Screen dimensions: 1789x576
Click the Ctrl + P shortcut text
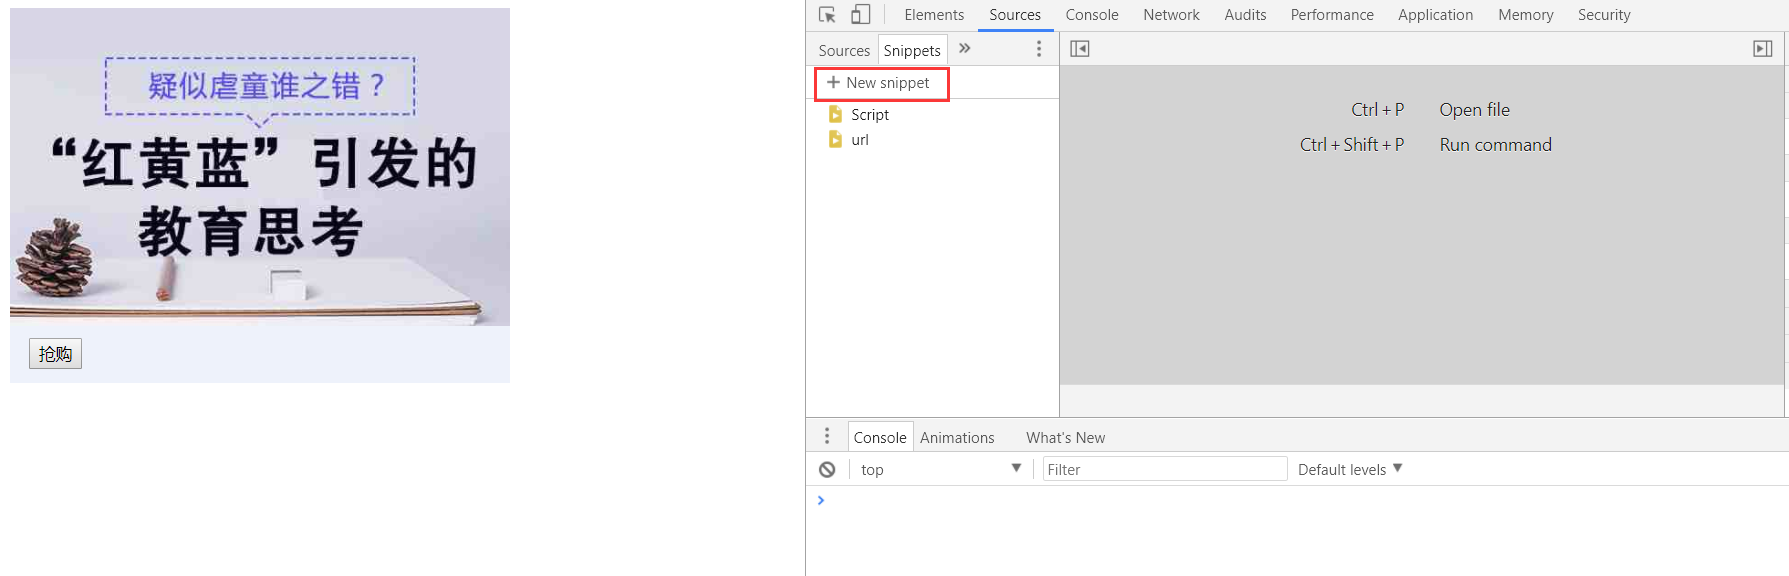click(1377, 110)
